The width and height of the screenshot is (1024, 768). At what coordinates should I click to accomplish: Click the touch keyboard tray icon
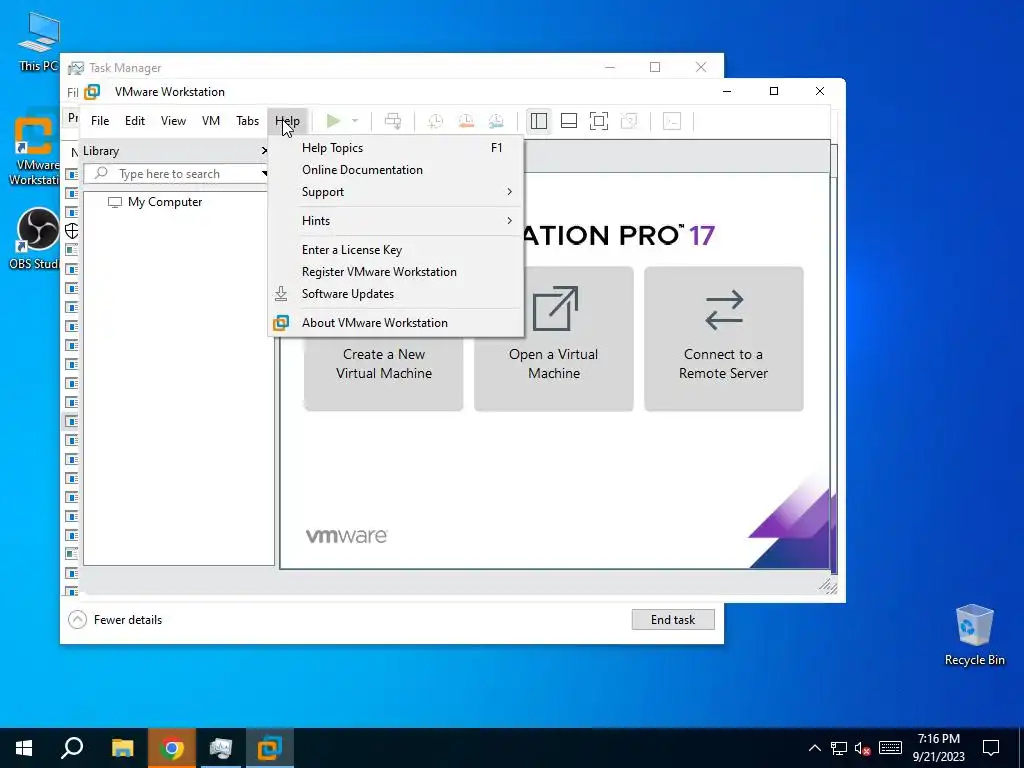[x=890, y=748]
